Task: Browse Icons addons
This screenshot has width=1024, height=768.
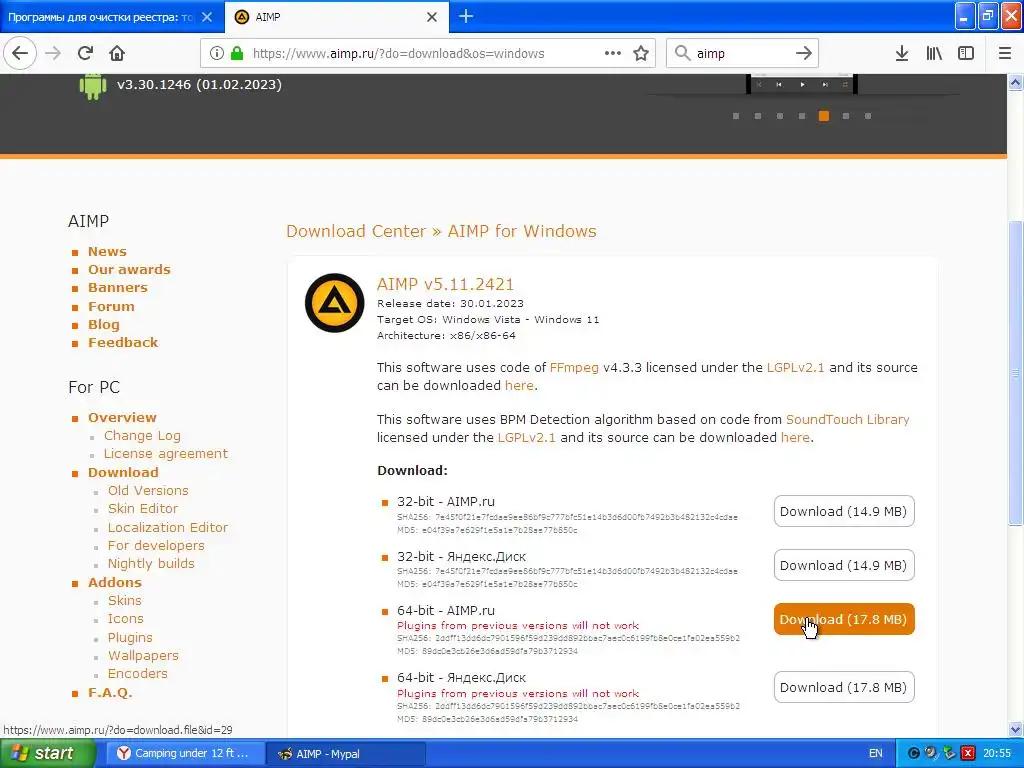Action: [x=125, y=619]
